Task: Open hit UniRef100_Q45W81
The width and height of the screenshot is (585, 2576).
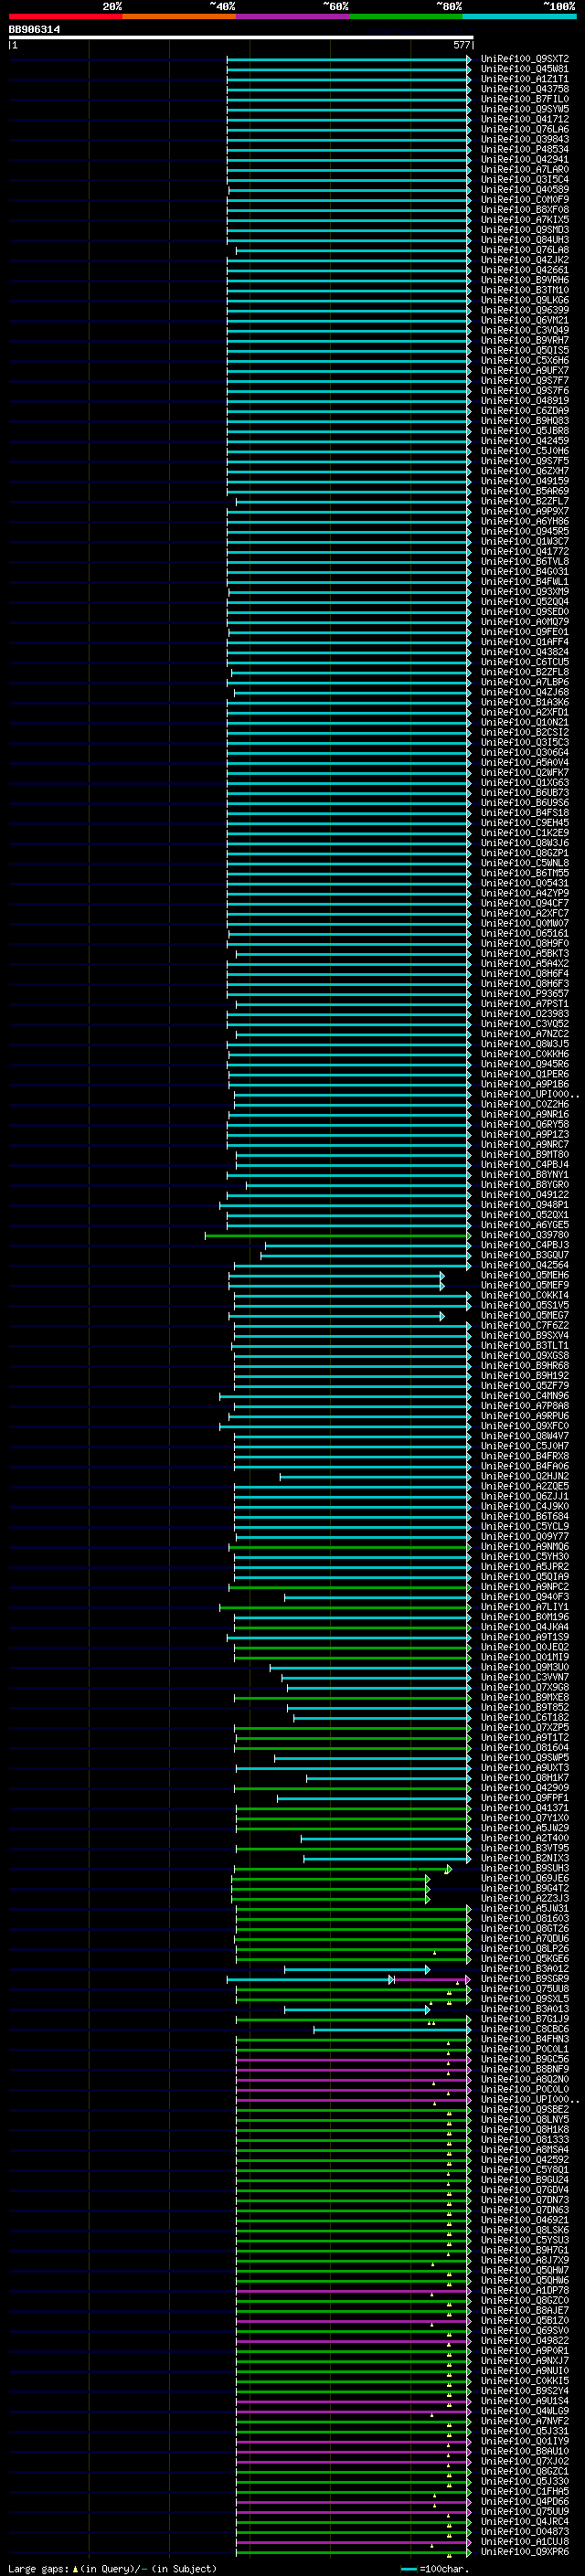Action: [525, 69]
